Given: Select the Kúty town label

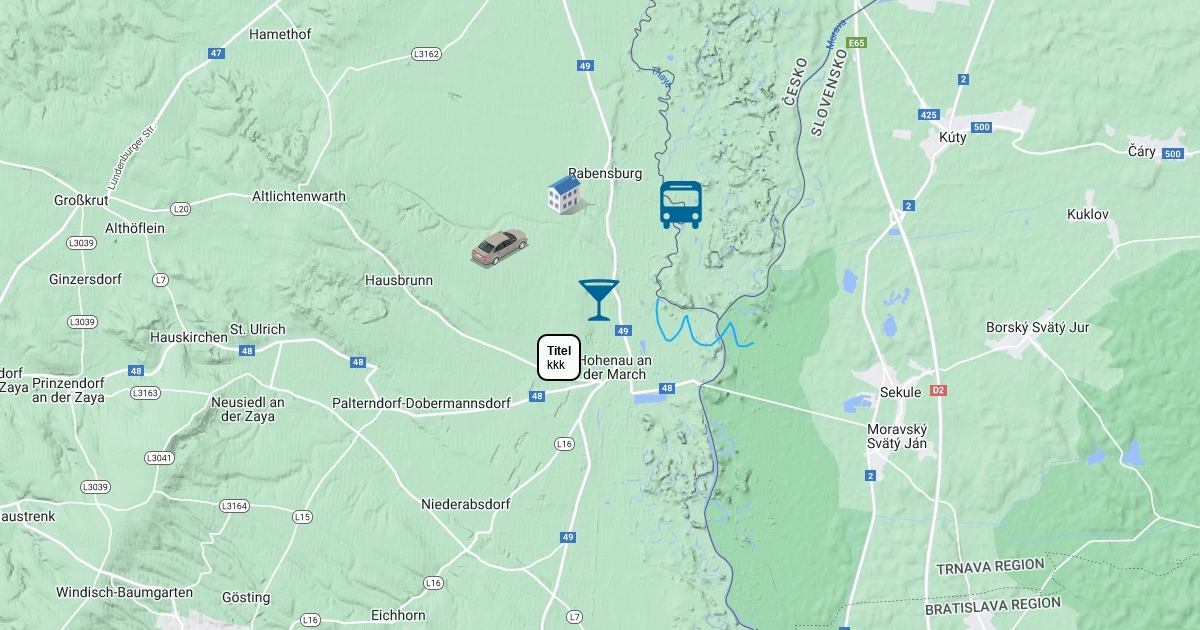Looking at the screenshot, I should pos(953,137).
